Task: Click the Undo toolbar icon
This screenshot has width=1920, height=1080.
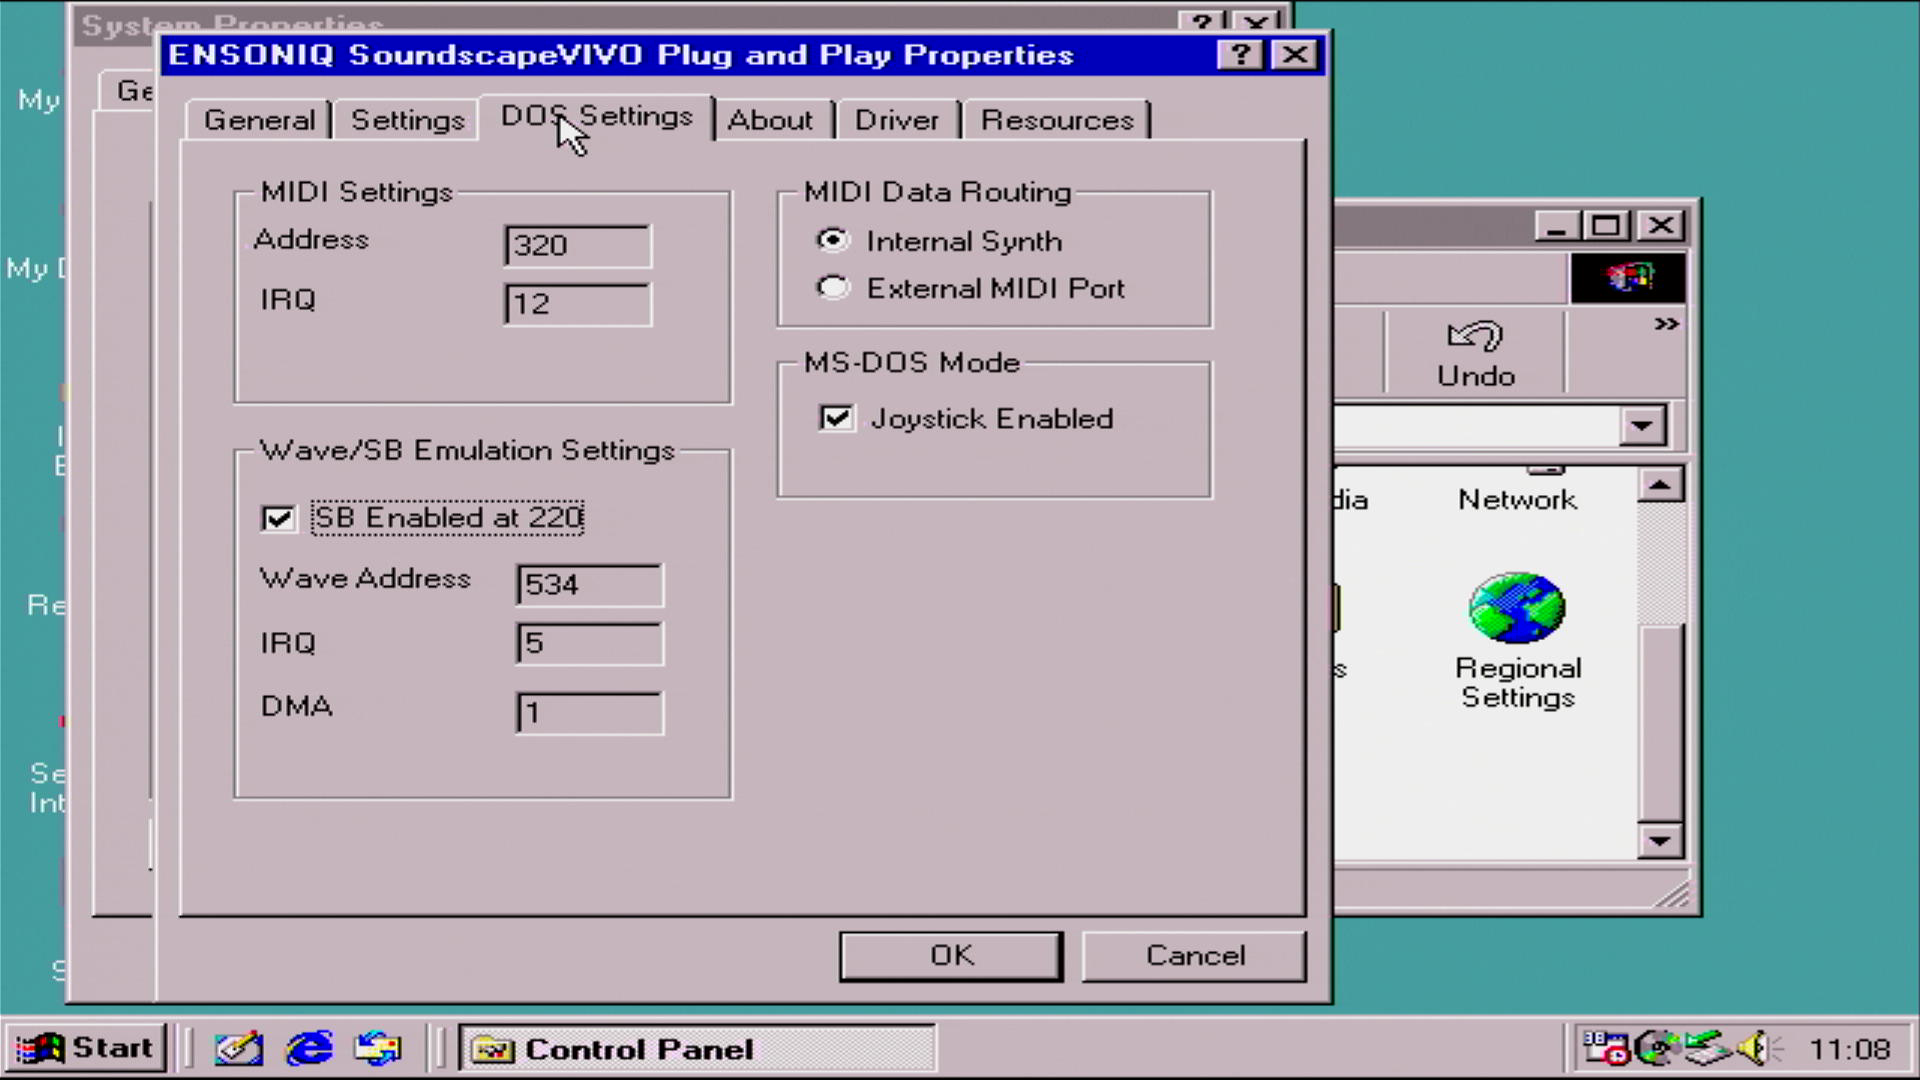Action: pos(1475,353)
